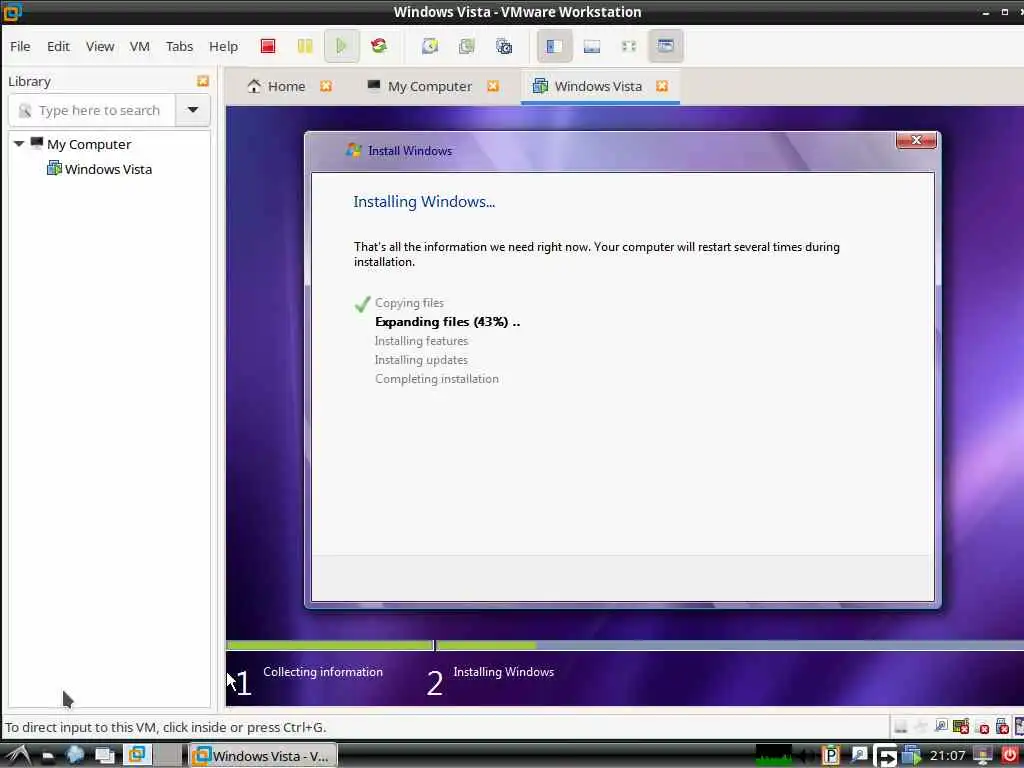Select My Computer in the library tree
The height and width of the screenshot is (768, 1024).
89,144
